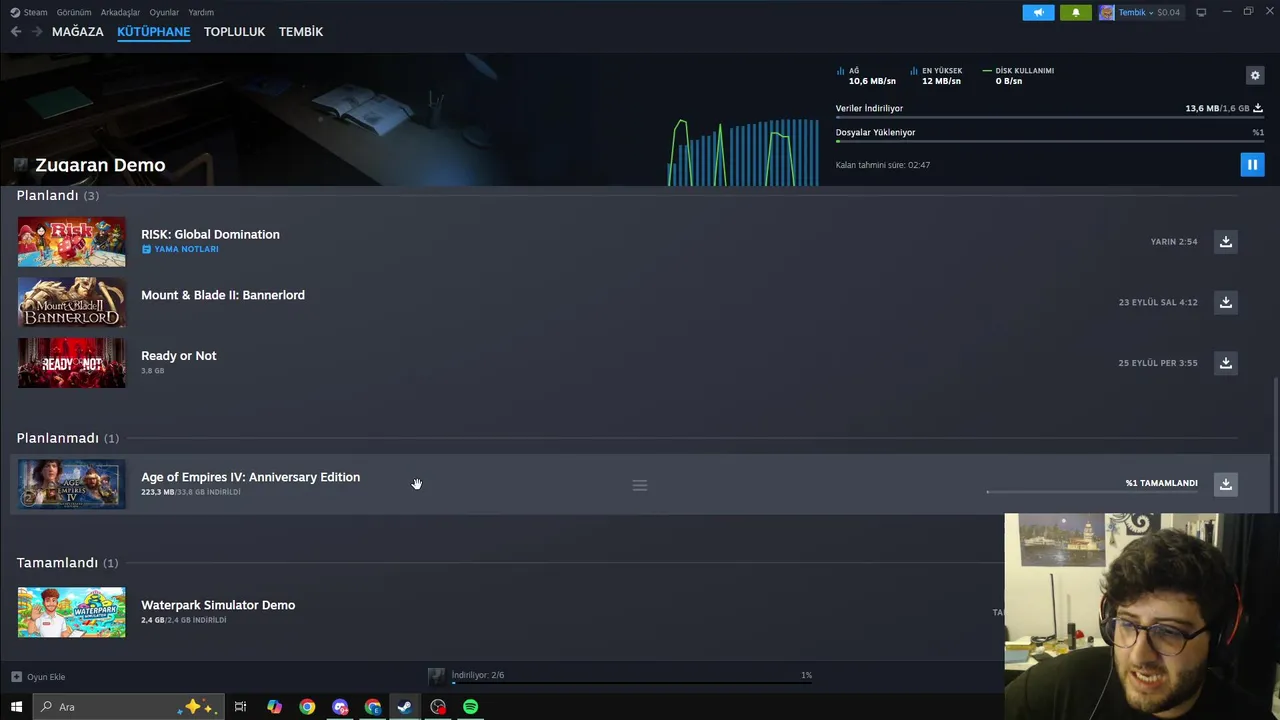
Task: Open the Görünüm menu
Action: pyautogui.click(x=74, y=12)
